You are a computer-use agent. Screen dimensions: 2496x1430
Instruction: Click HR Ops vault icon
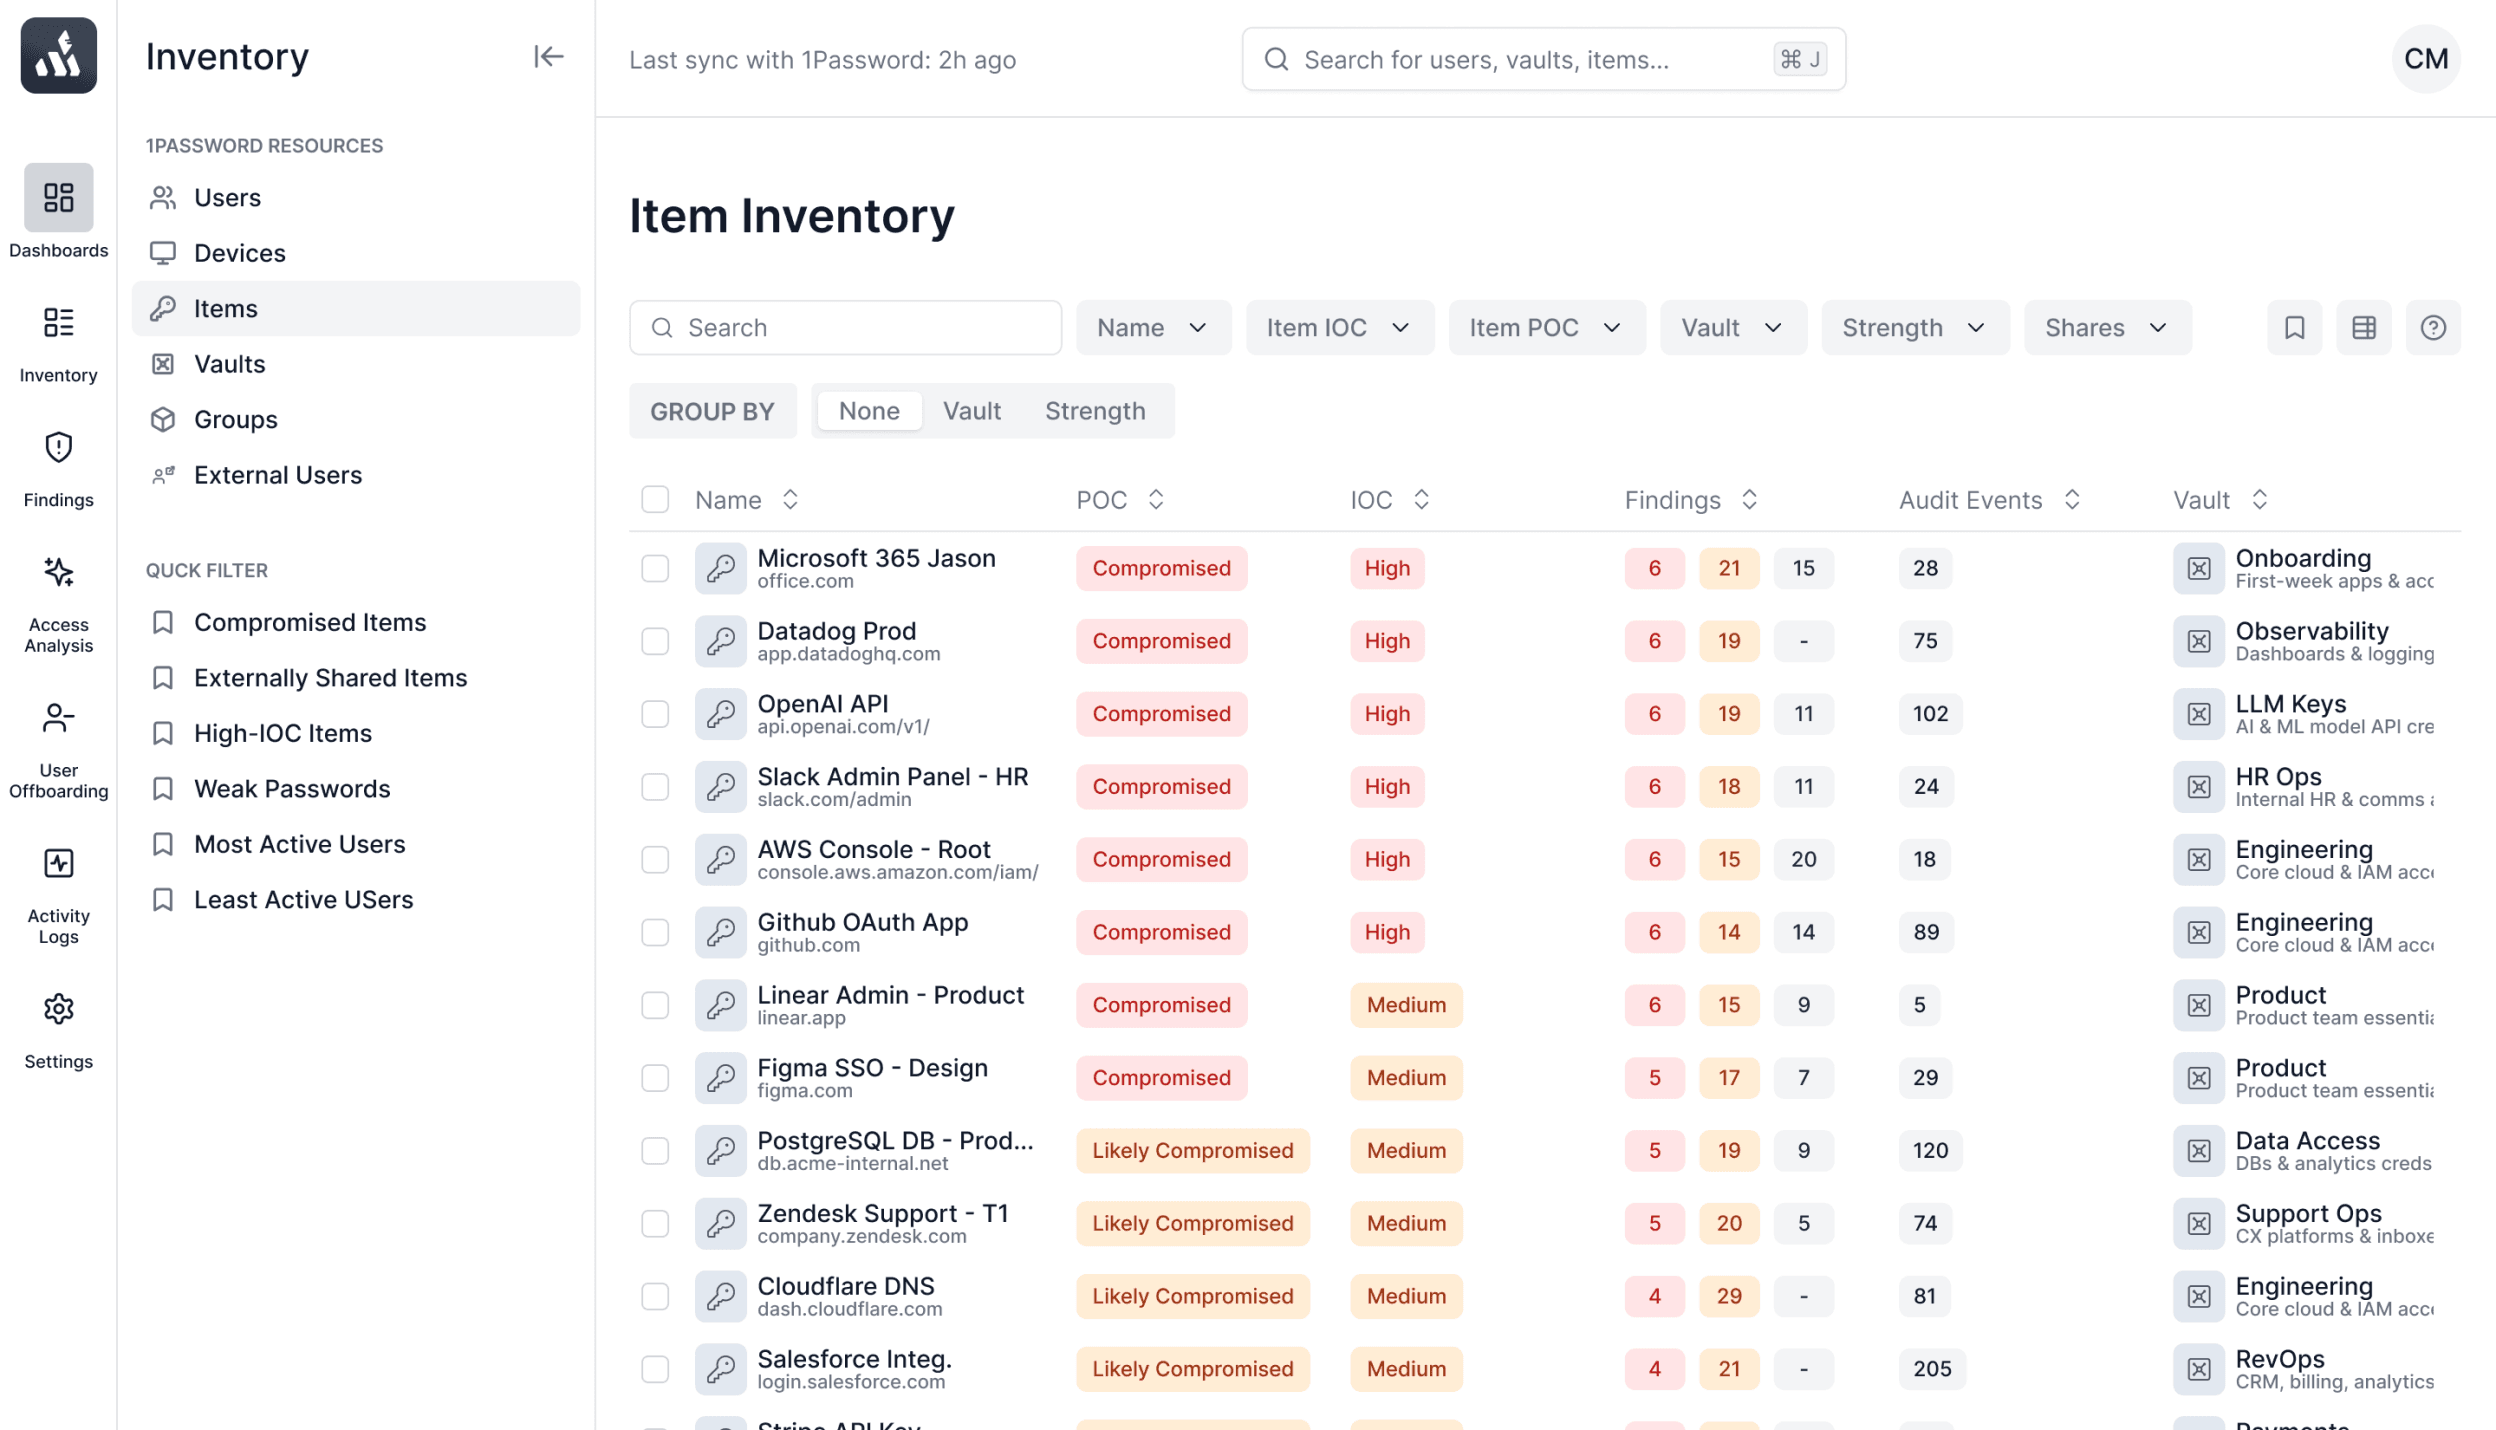pos(2198,787)
